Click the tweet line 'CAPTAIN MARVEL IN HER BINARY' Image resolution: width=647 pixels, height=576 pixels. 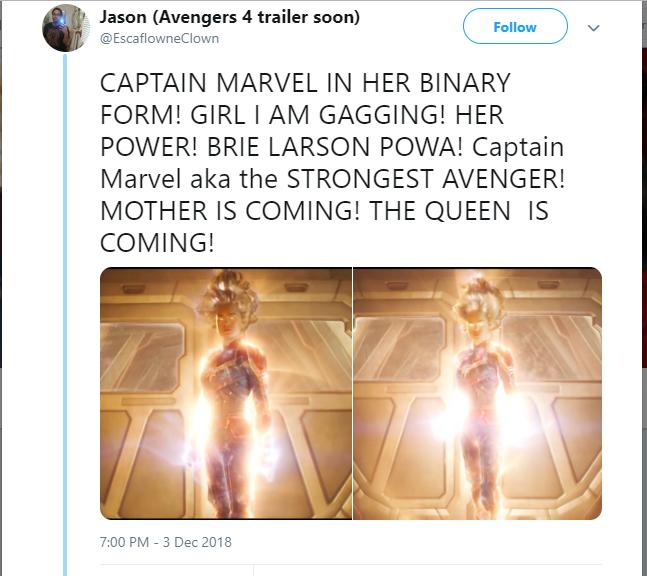[x=305, y=82]
